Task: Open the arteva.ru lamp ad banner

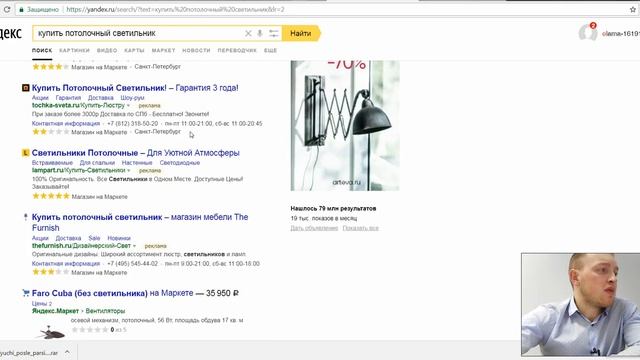Action: tap(345, 125)
